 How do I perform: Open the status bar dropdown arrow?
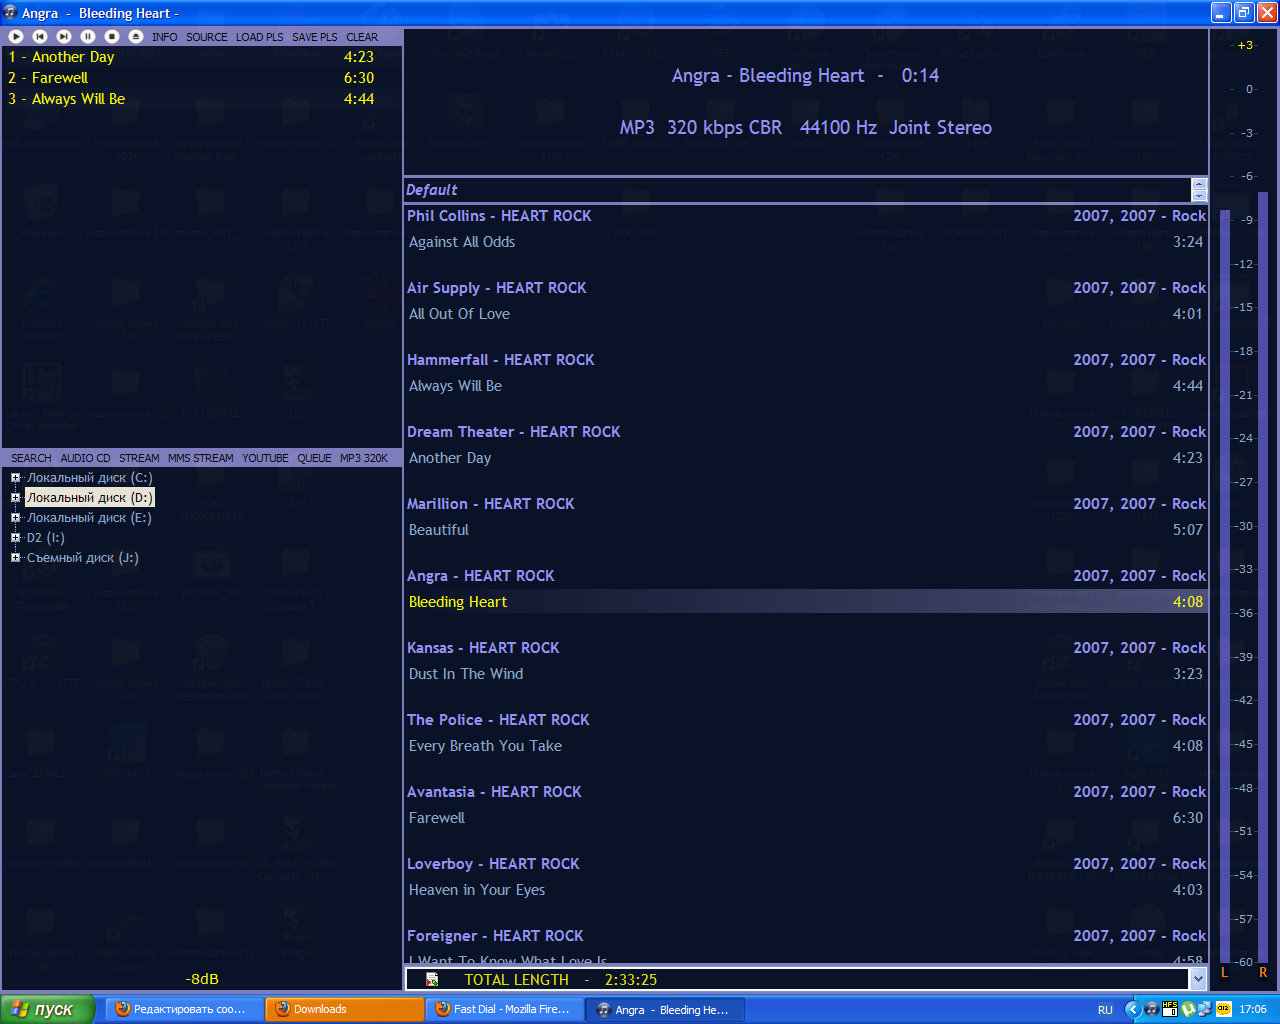(x=1198, y=980)
